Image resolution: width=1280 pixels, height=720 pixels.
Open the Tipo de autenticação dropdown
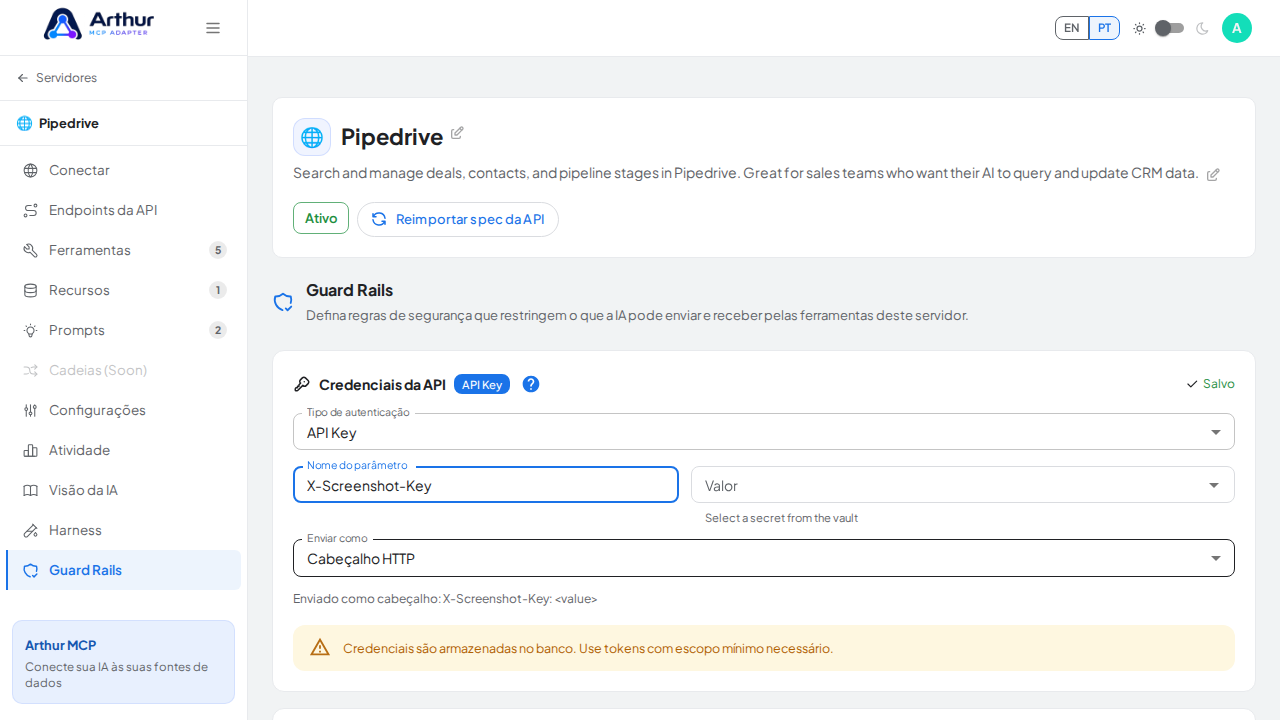[764, 432]
